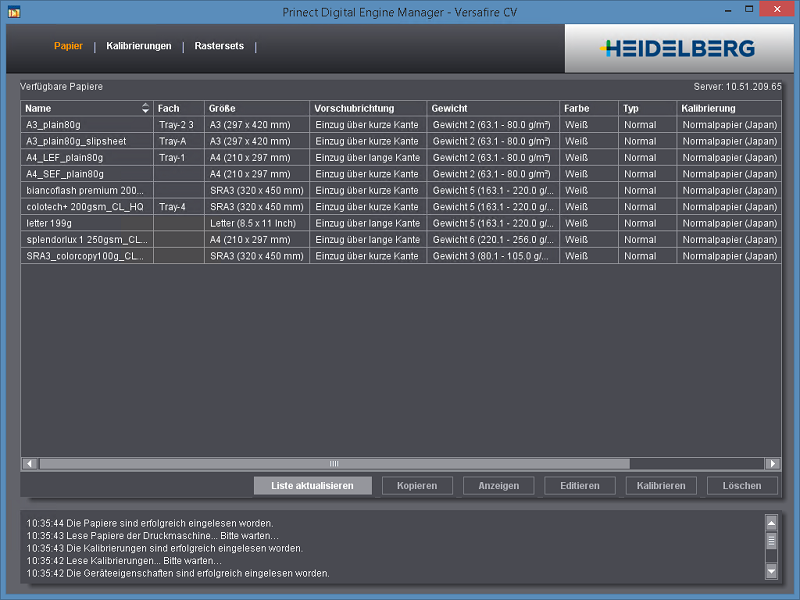Image resolution: width=800 pixels, height=600 pixels.
Task: Click the Tray-4 cell
Action: tap(179, 207)
